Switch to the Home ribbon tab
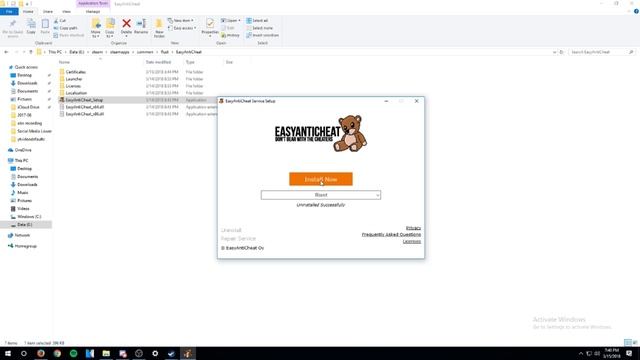This screenshot has height=360, width=640. click(28, 11)
